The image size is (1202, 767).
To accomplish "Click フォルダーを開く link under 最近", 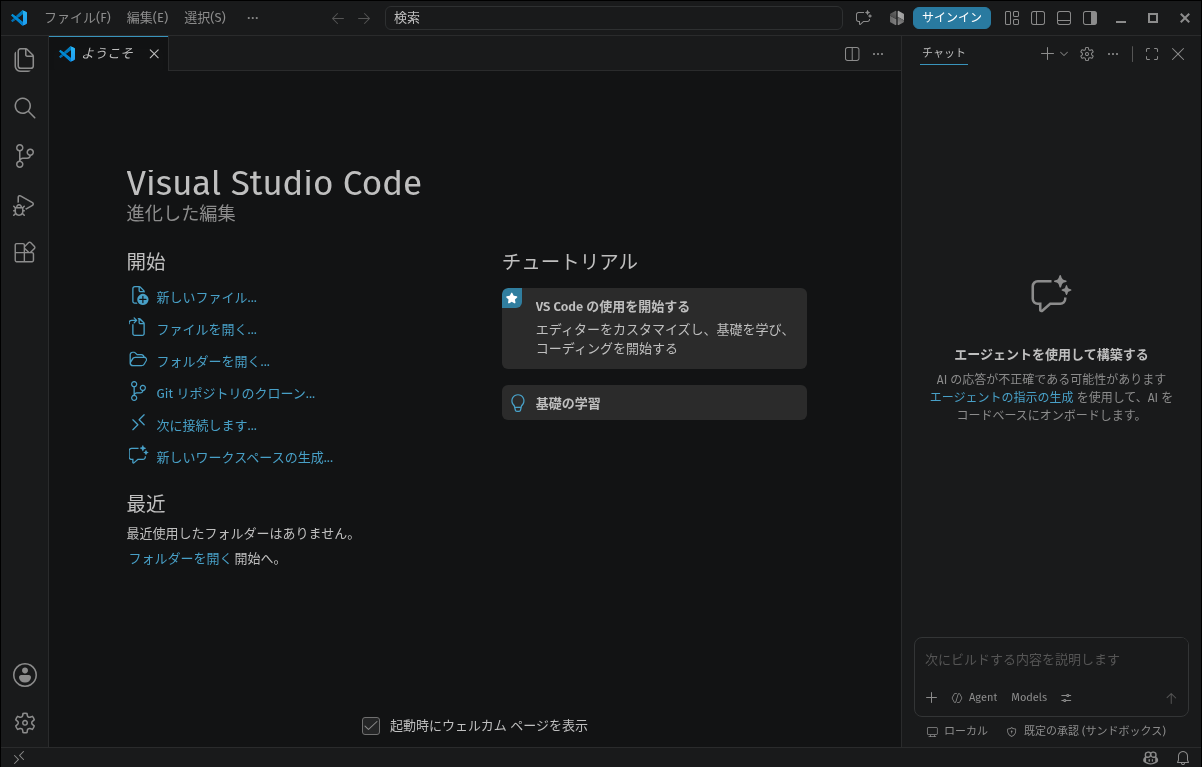I will (180, 559).
